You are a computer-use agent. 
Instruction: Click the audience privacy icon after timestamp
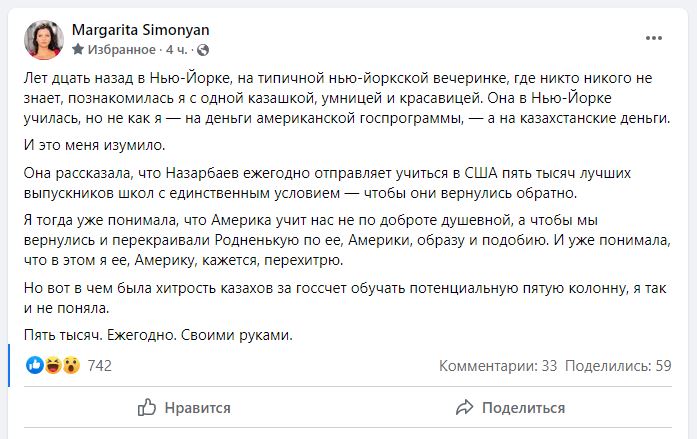coord(202,49)
